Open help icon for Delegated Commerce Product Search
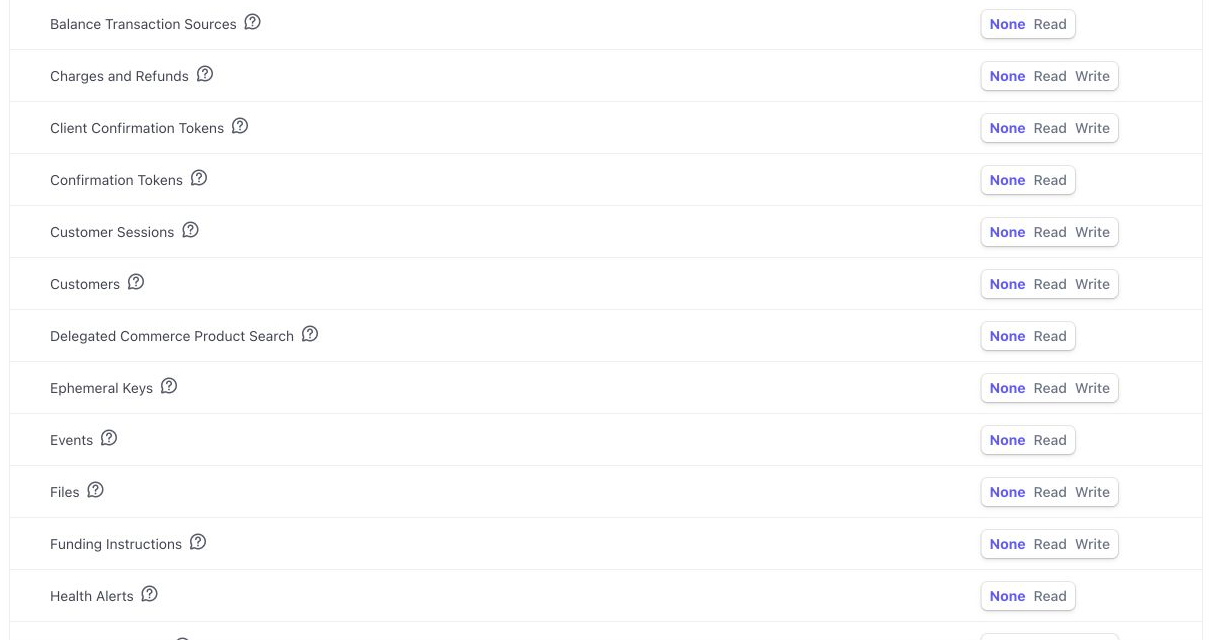Viewport: 1215px width, 640px height. click(x=310, y=334)
